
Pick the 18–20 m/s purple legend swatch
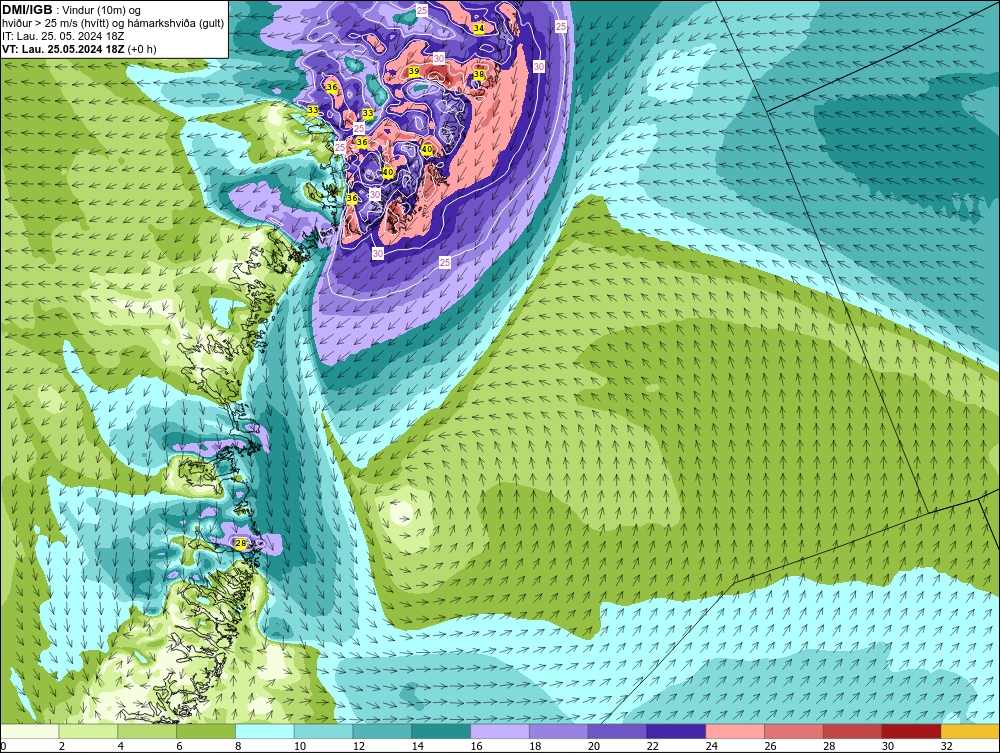pos(559,731)
